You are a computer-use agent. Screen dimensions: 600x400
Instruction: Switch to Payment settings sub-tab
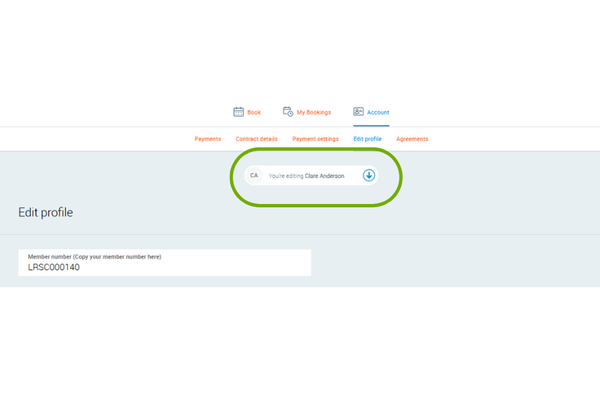(x=315, y=139)
